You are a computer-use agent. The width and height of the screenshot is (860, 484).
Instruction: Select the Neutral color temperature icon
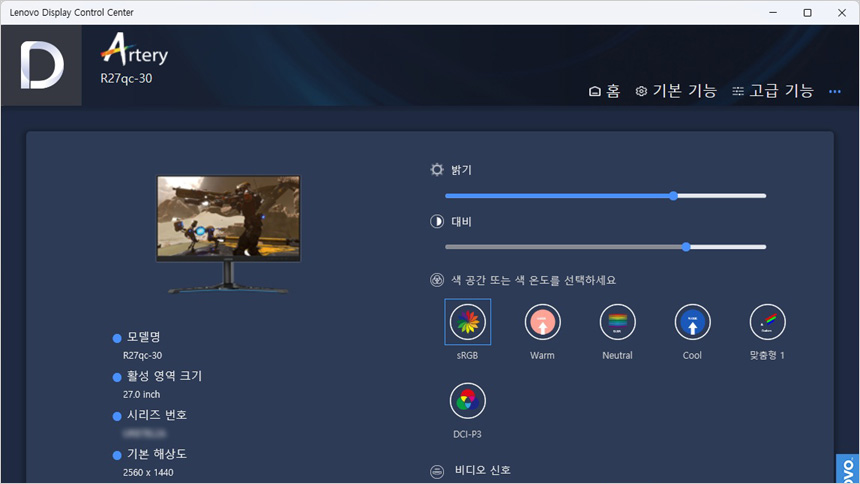pyautogui.click(x=617, y=322)
